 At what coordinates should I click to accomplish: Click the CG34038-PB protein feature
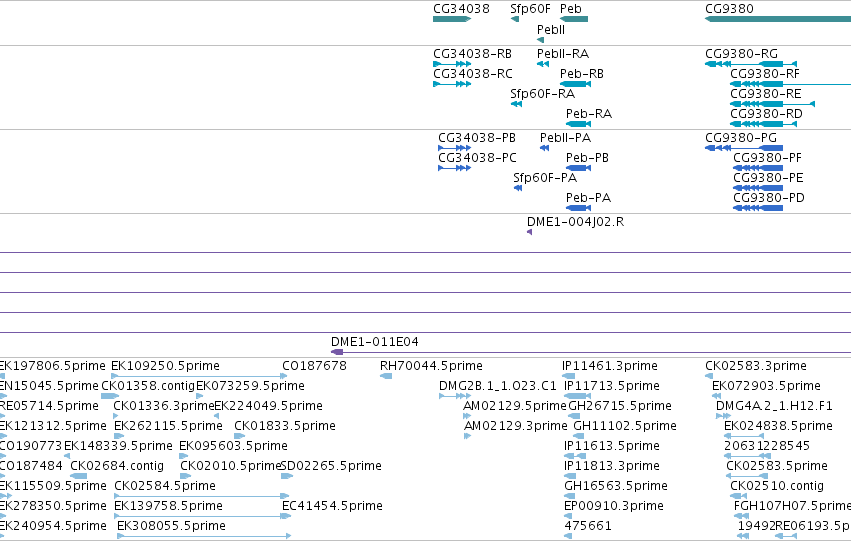[x=454, y=148]
